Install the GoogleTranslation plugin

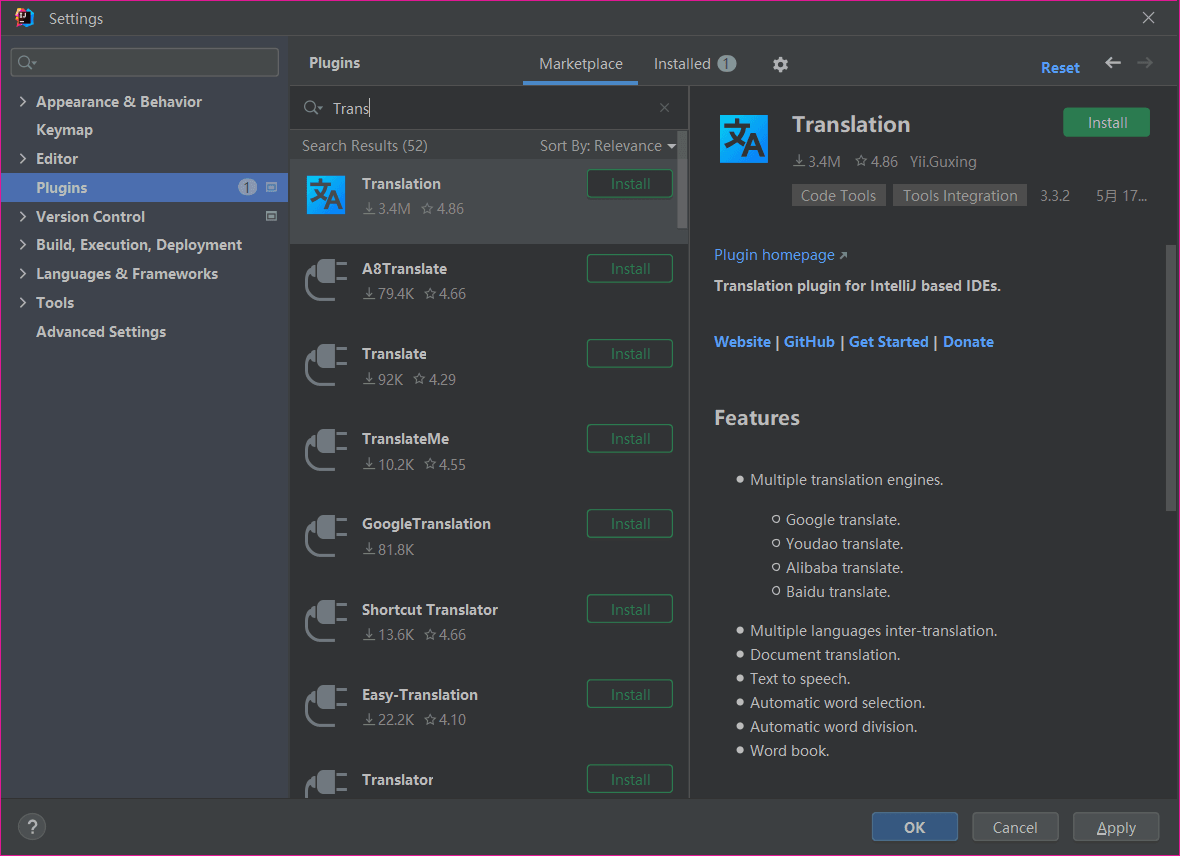(x=630, y=524)
